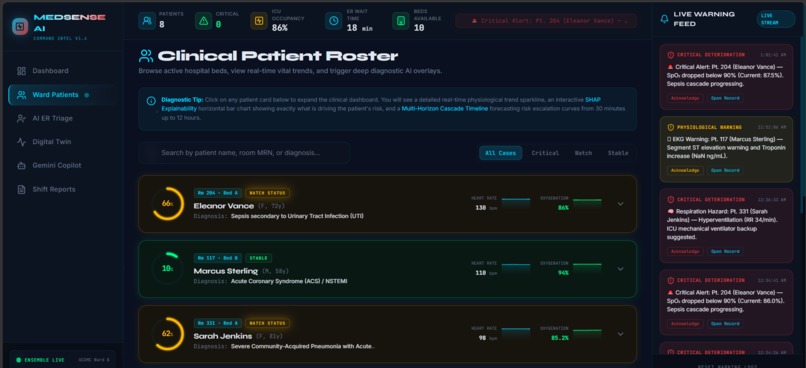Acknowledge the Marcus Sterling EKG warning
This screenshot has width=806, height=368.
[x=685, y=170]
